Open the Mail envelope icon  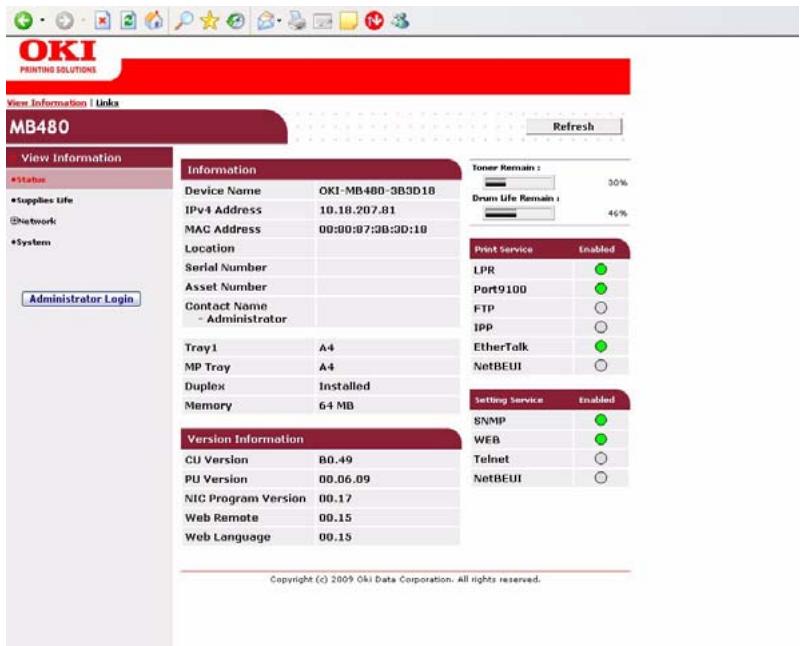[266, 20]
